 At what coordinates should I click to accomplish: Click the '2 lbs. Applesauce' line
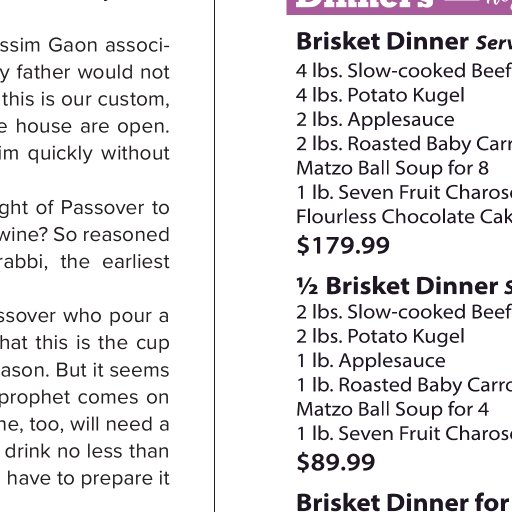click(375, 120)
